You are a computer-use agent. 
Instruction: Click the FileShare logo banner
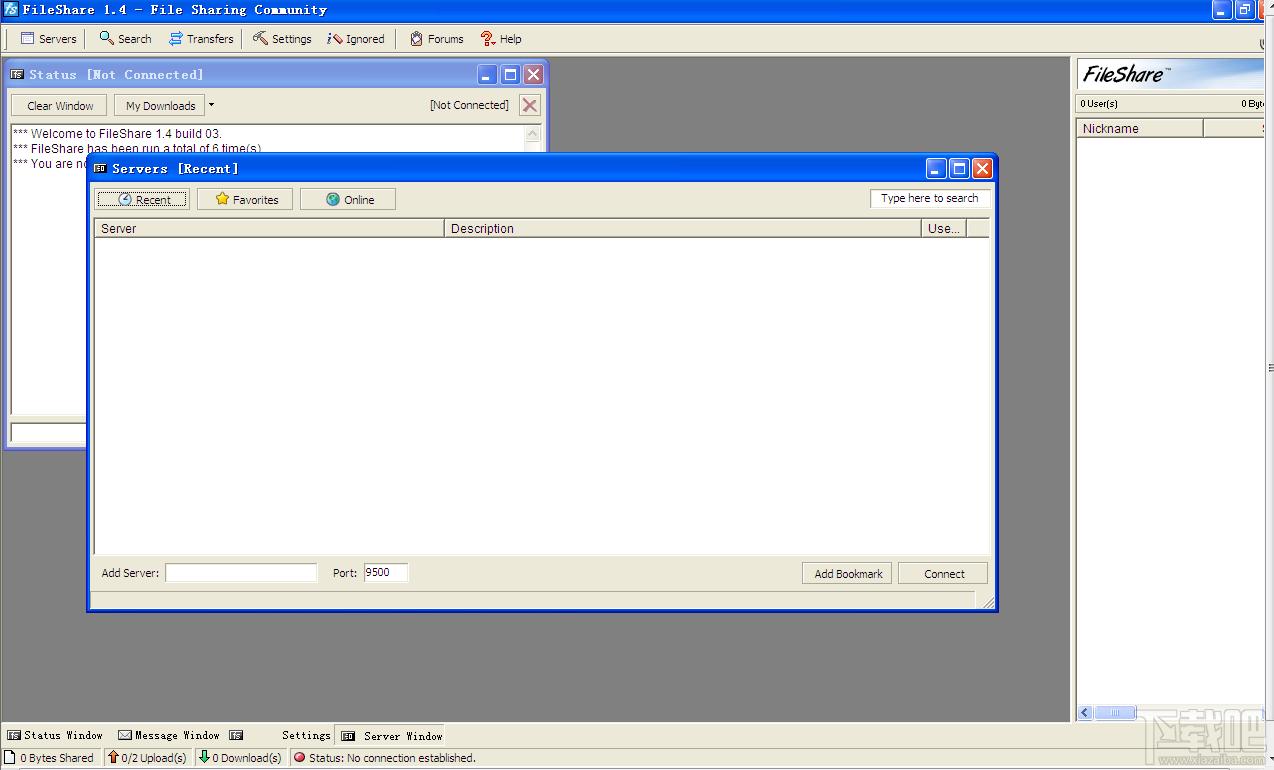[1170, 74]
